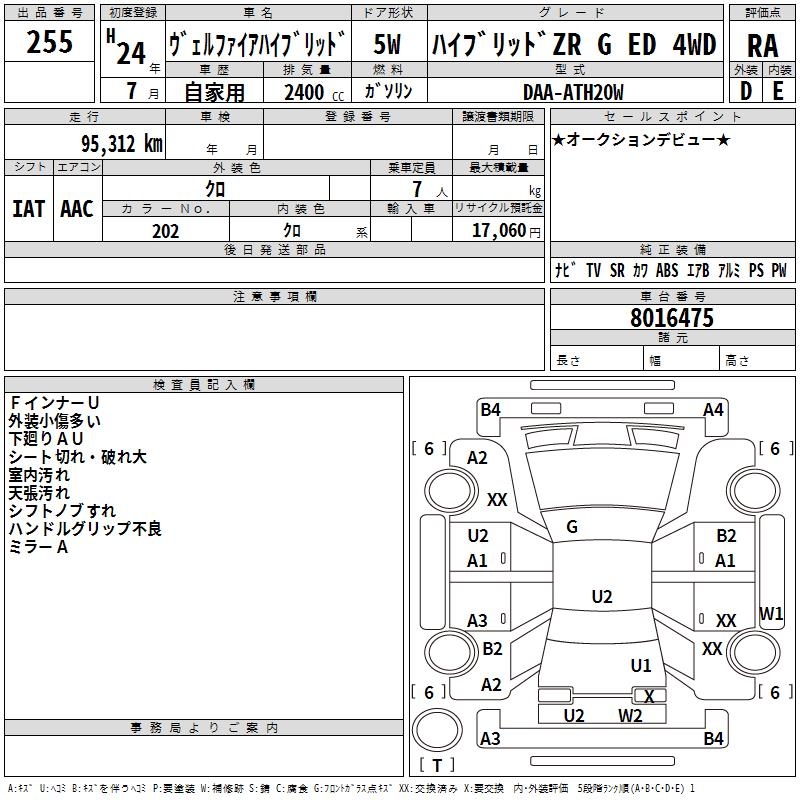Click the chassis number 8016475
This screenshot has height=800, width=800.
tap(672, 318)
